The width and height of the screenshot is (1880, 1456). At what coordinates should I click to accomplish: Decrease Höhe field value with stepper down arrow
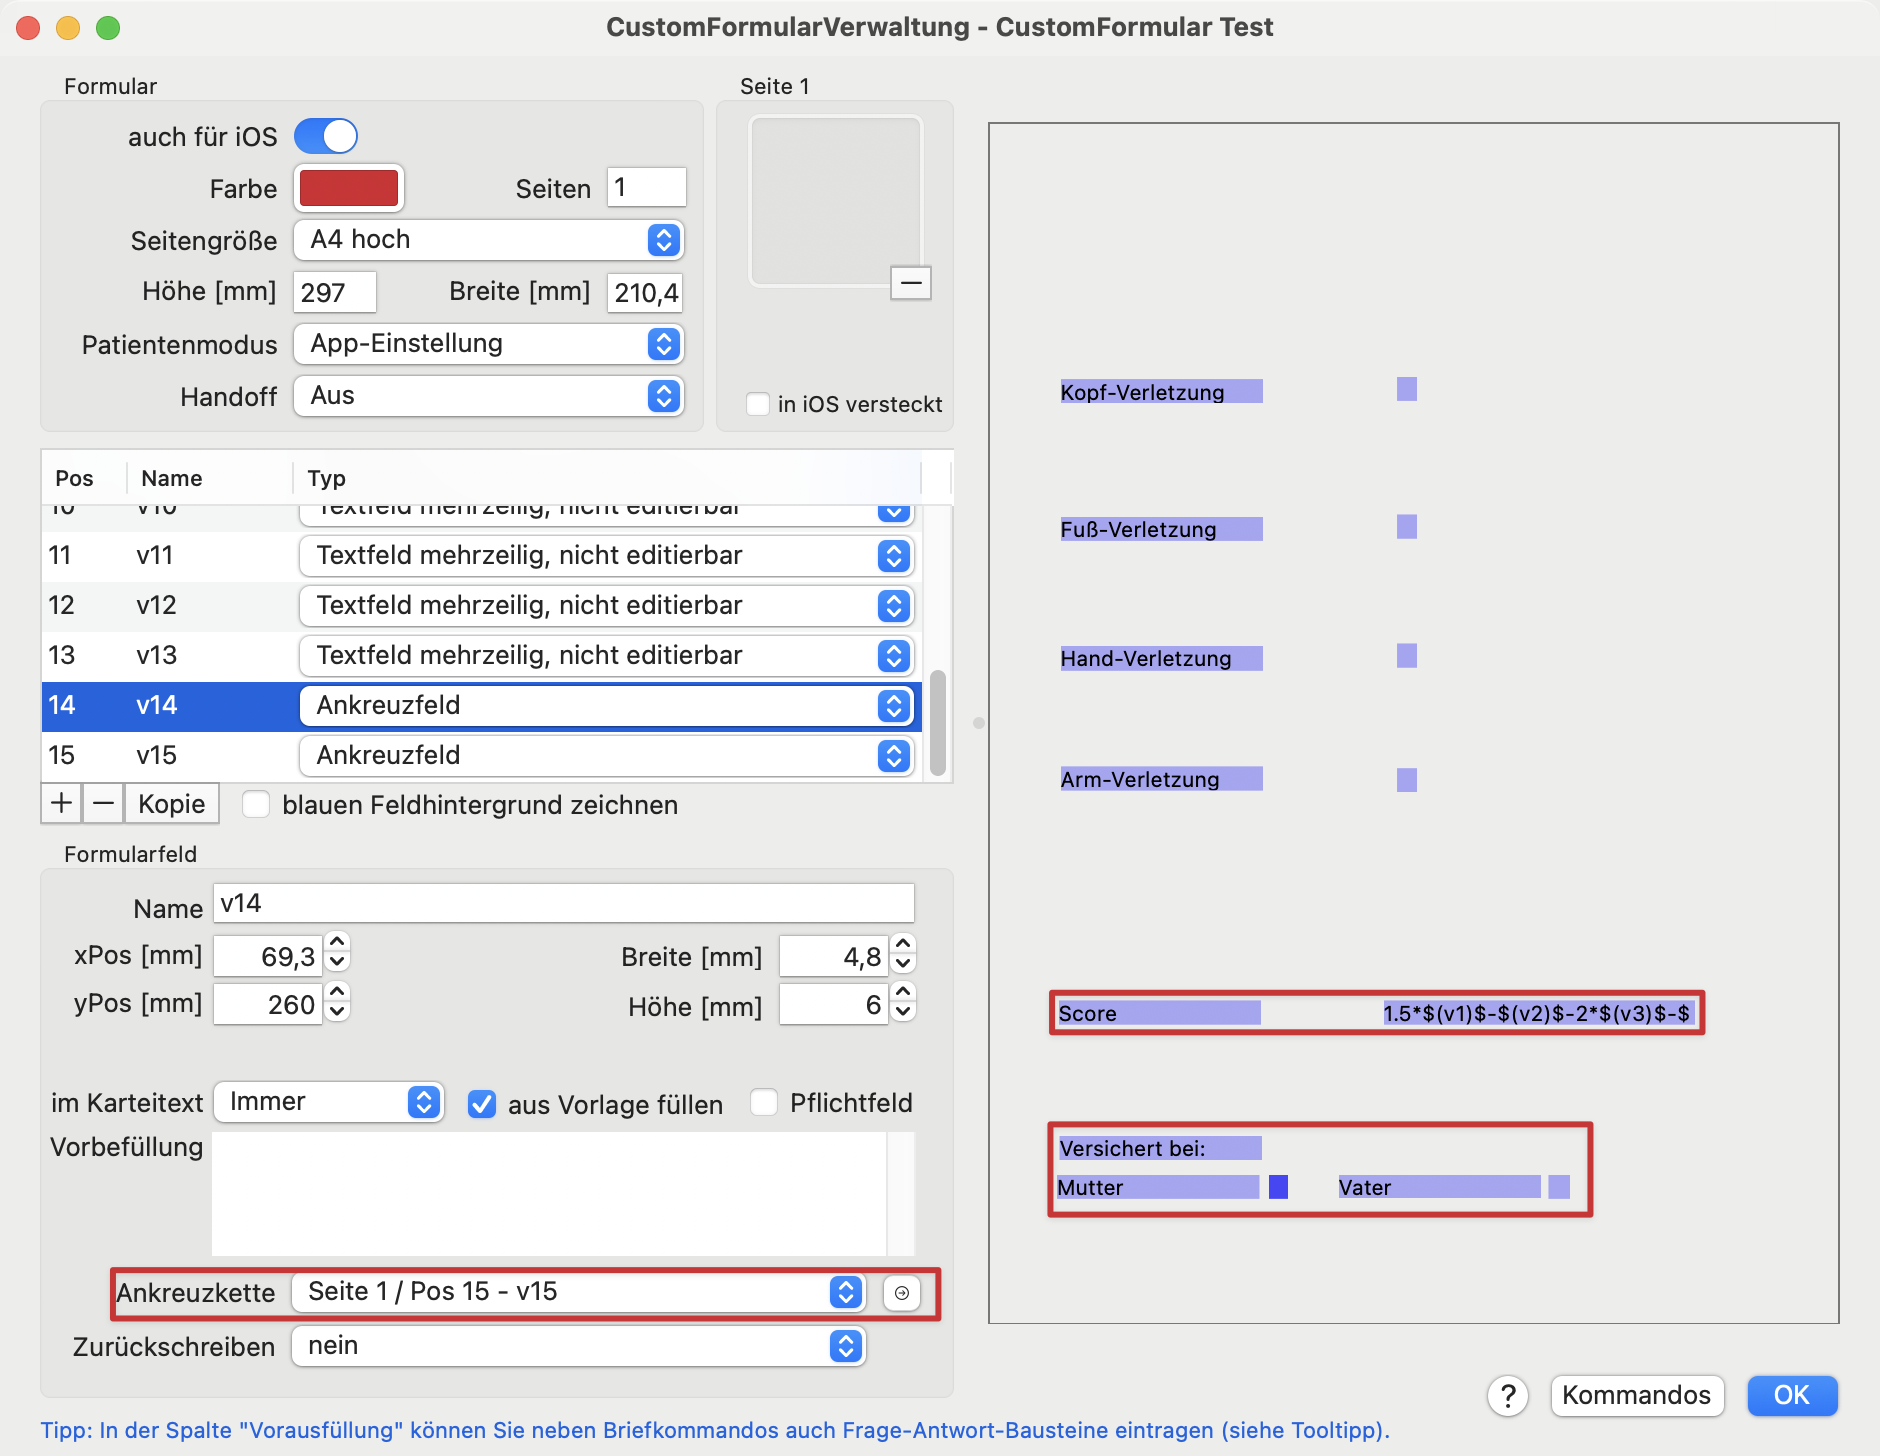[x=903, y=1012]
